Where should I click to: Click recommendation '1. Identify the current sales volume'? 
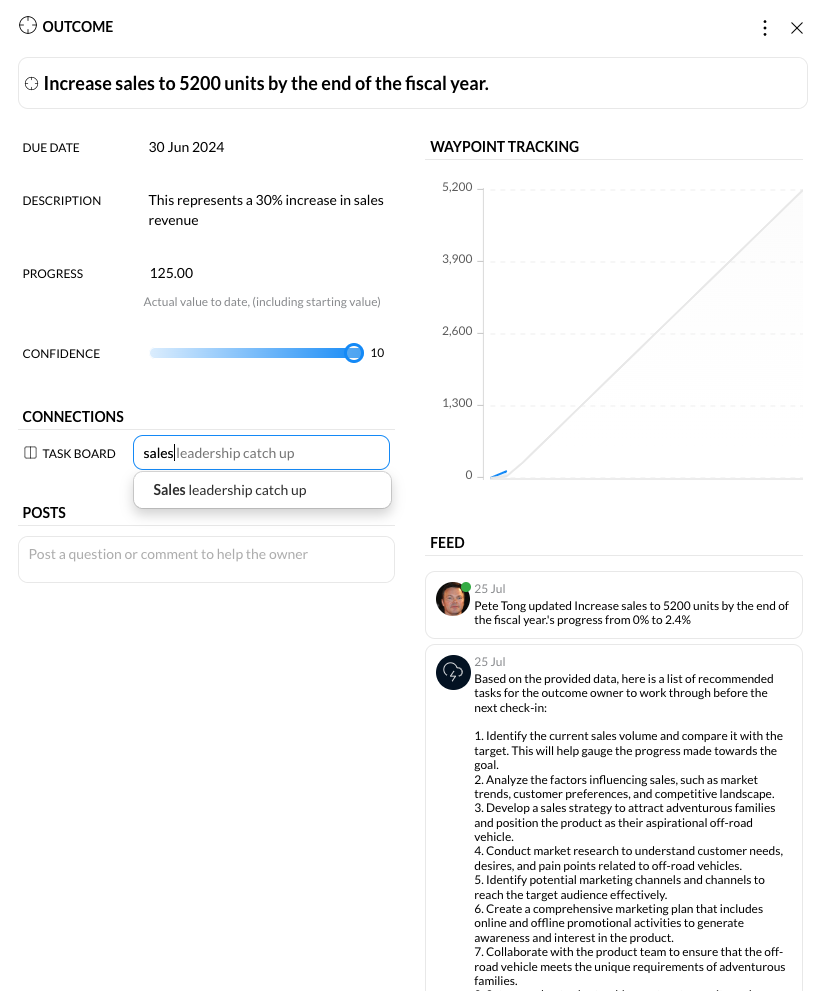(x=629, y=750)
